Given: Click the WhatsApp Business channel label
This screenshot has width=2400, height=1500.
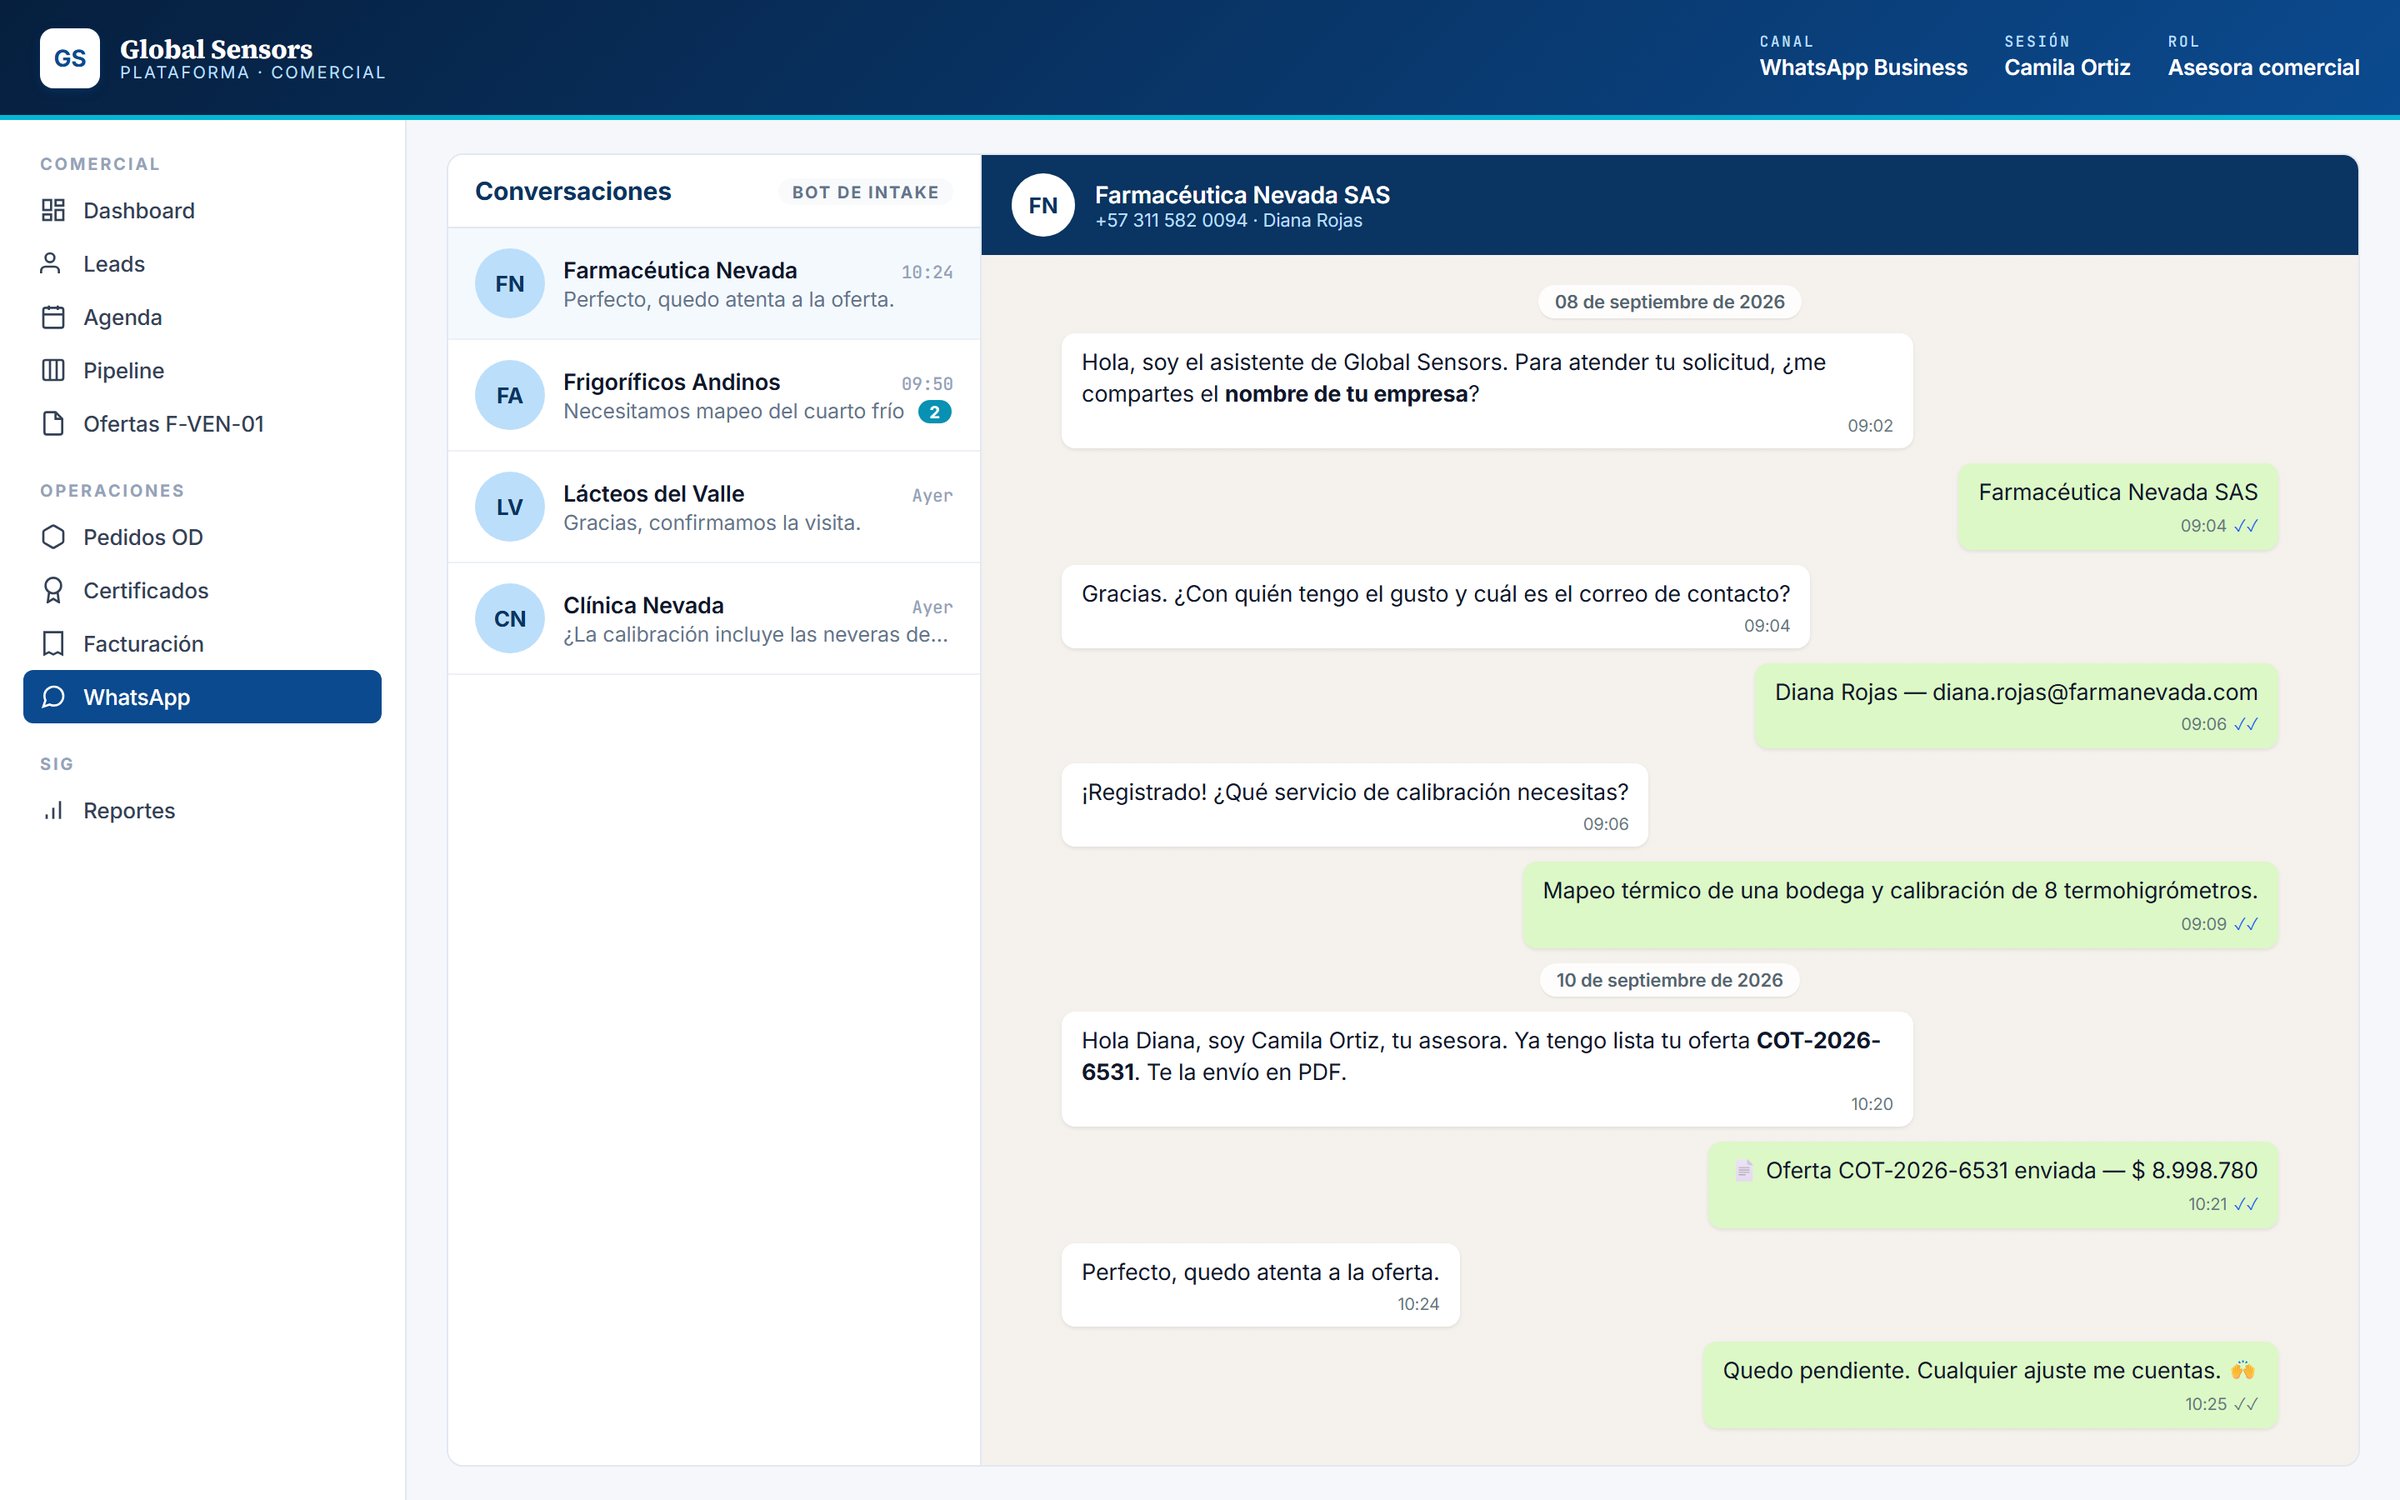Looking at the screenshot, I should point(1863,67).
